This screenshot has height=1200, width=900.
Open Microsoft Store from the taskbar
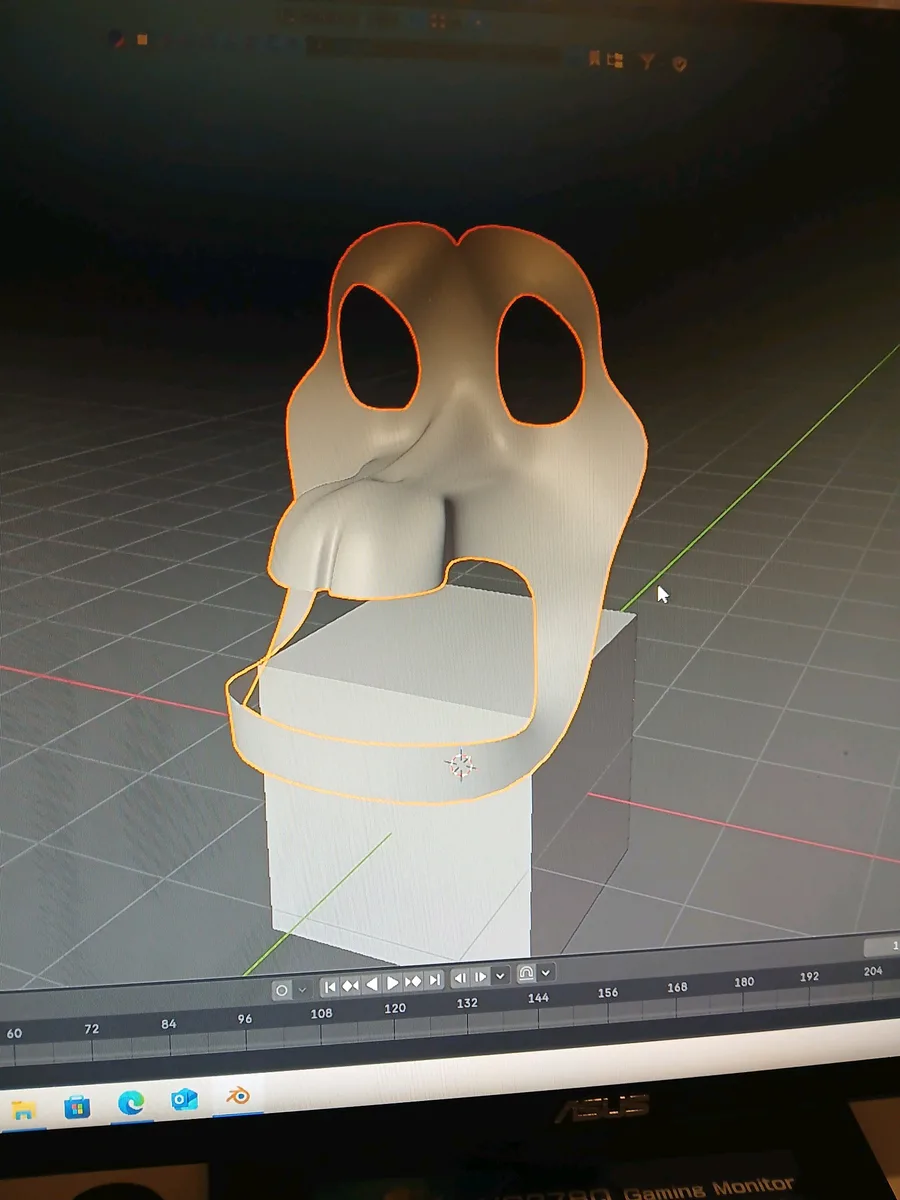coord(77,1106)
